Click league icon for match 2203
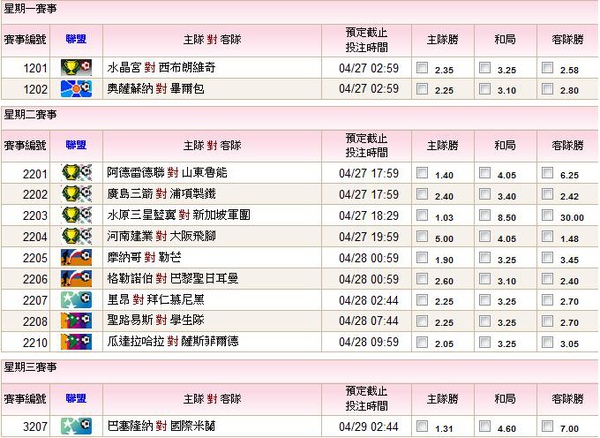Image resolution: width=600 pixels, height=438 pixels. (76, 215)
